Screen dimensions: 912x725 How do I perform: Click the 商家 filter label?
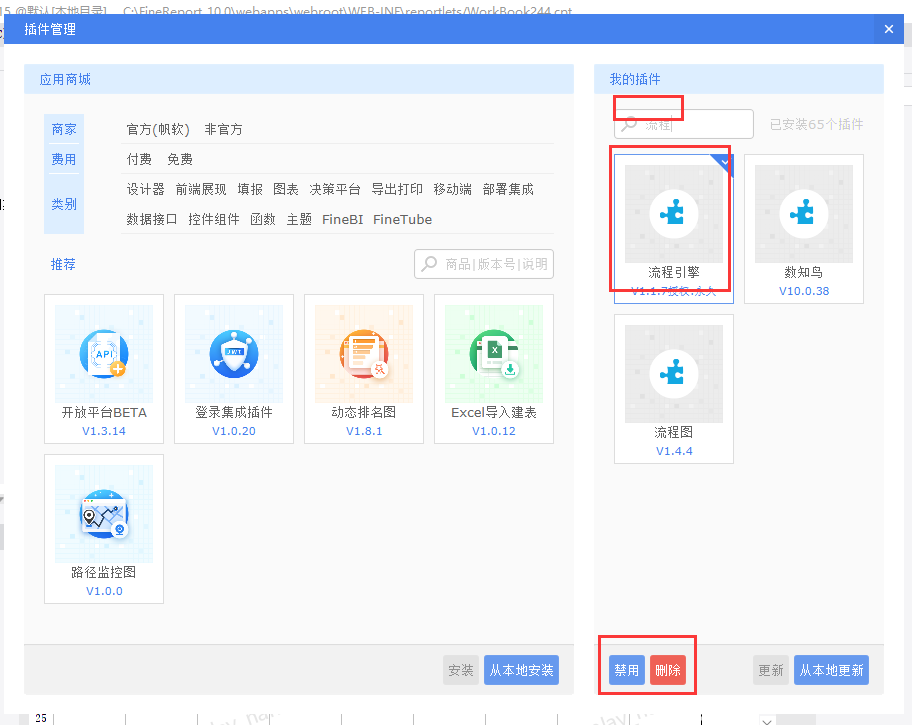(x=64, y=129)
